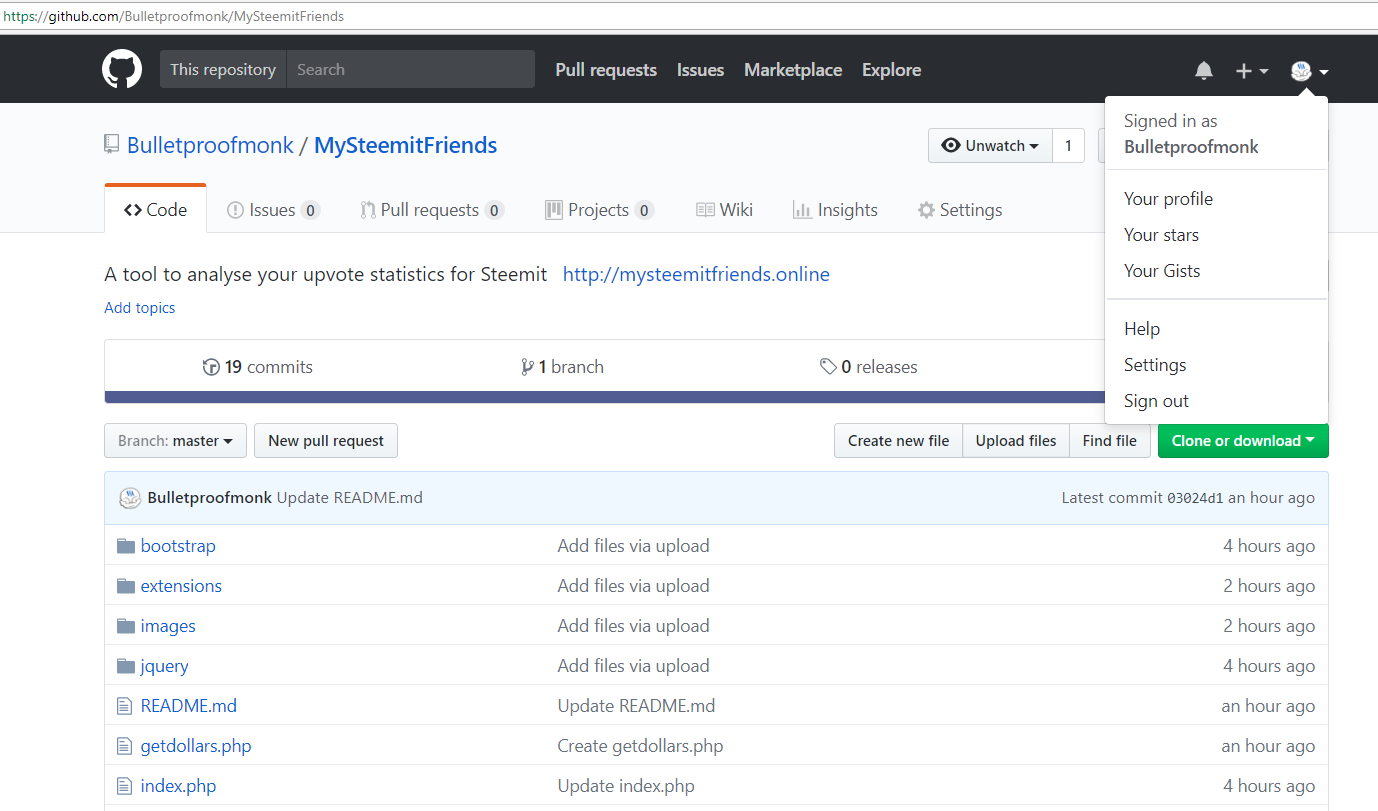Click the Pull requests tab icon
Viewport: 1378px width, 811px height.
pos(368,210)
